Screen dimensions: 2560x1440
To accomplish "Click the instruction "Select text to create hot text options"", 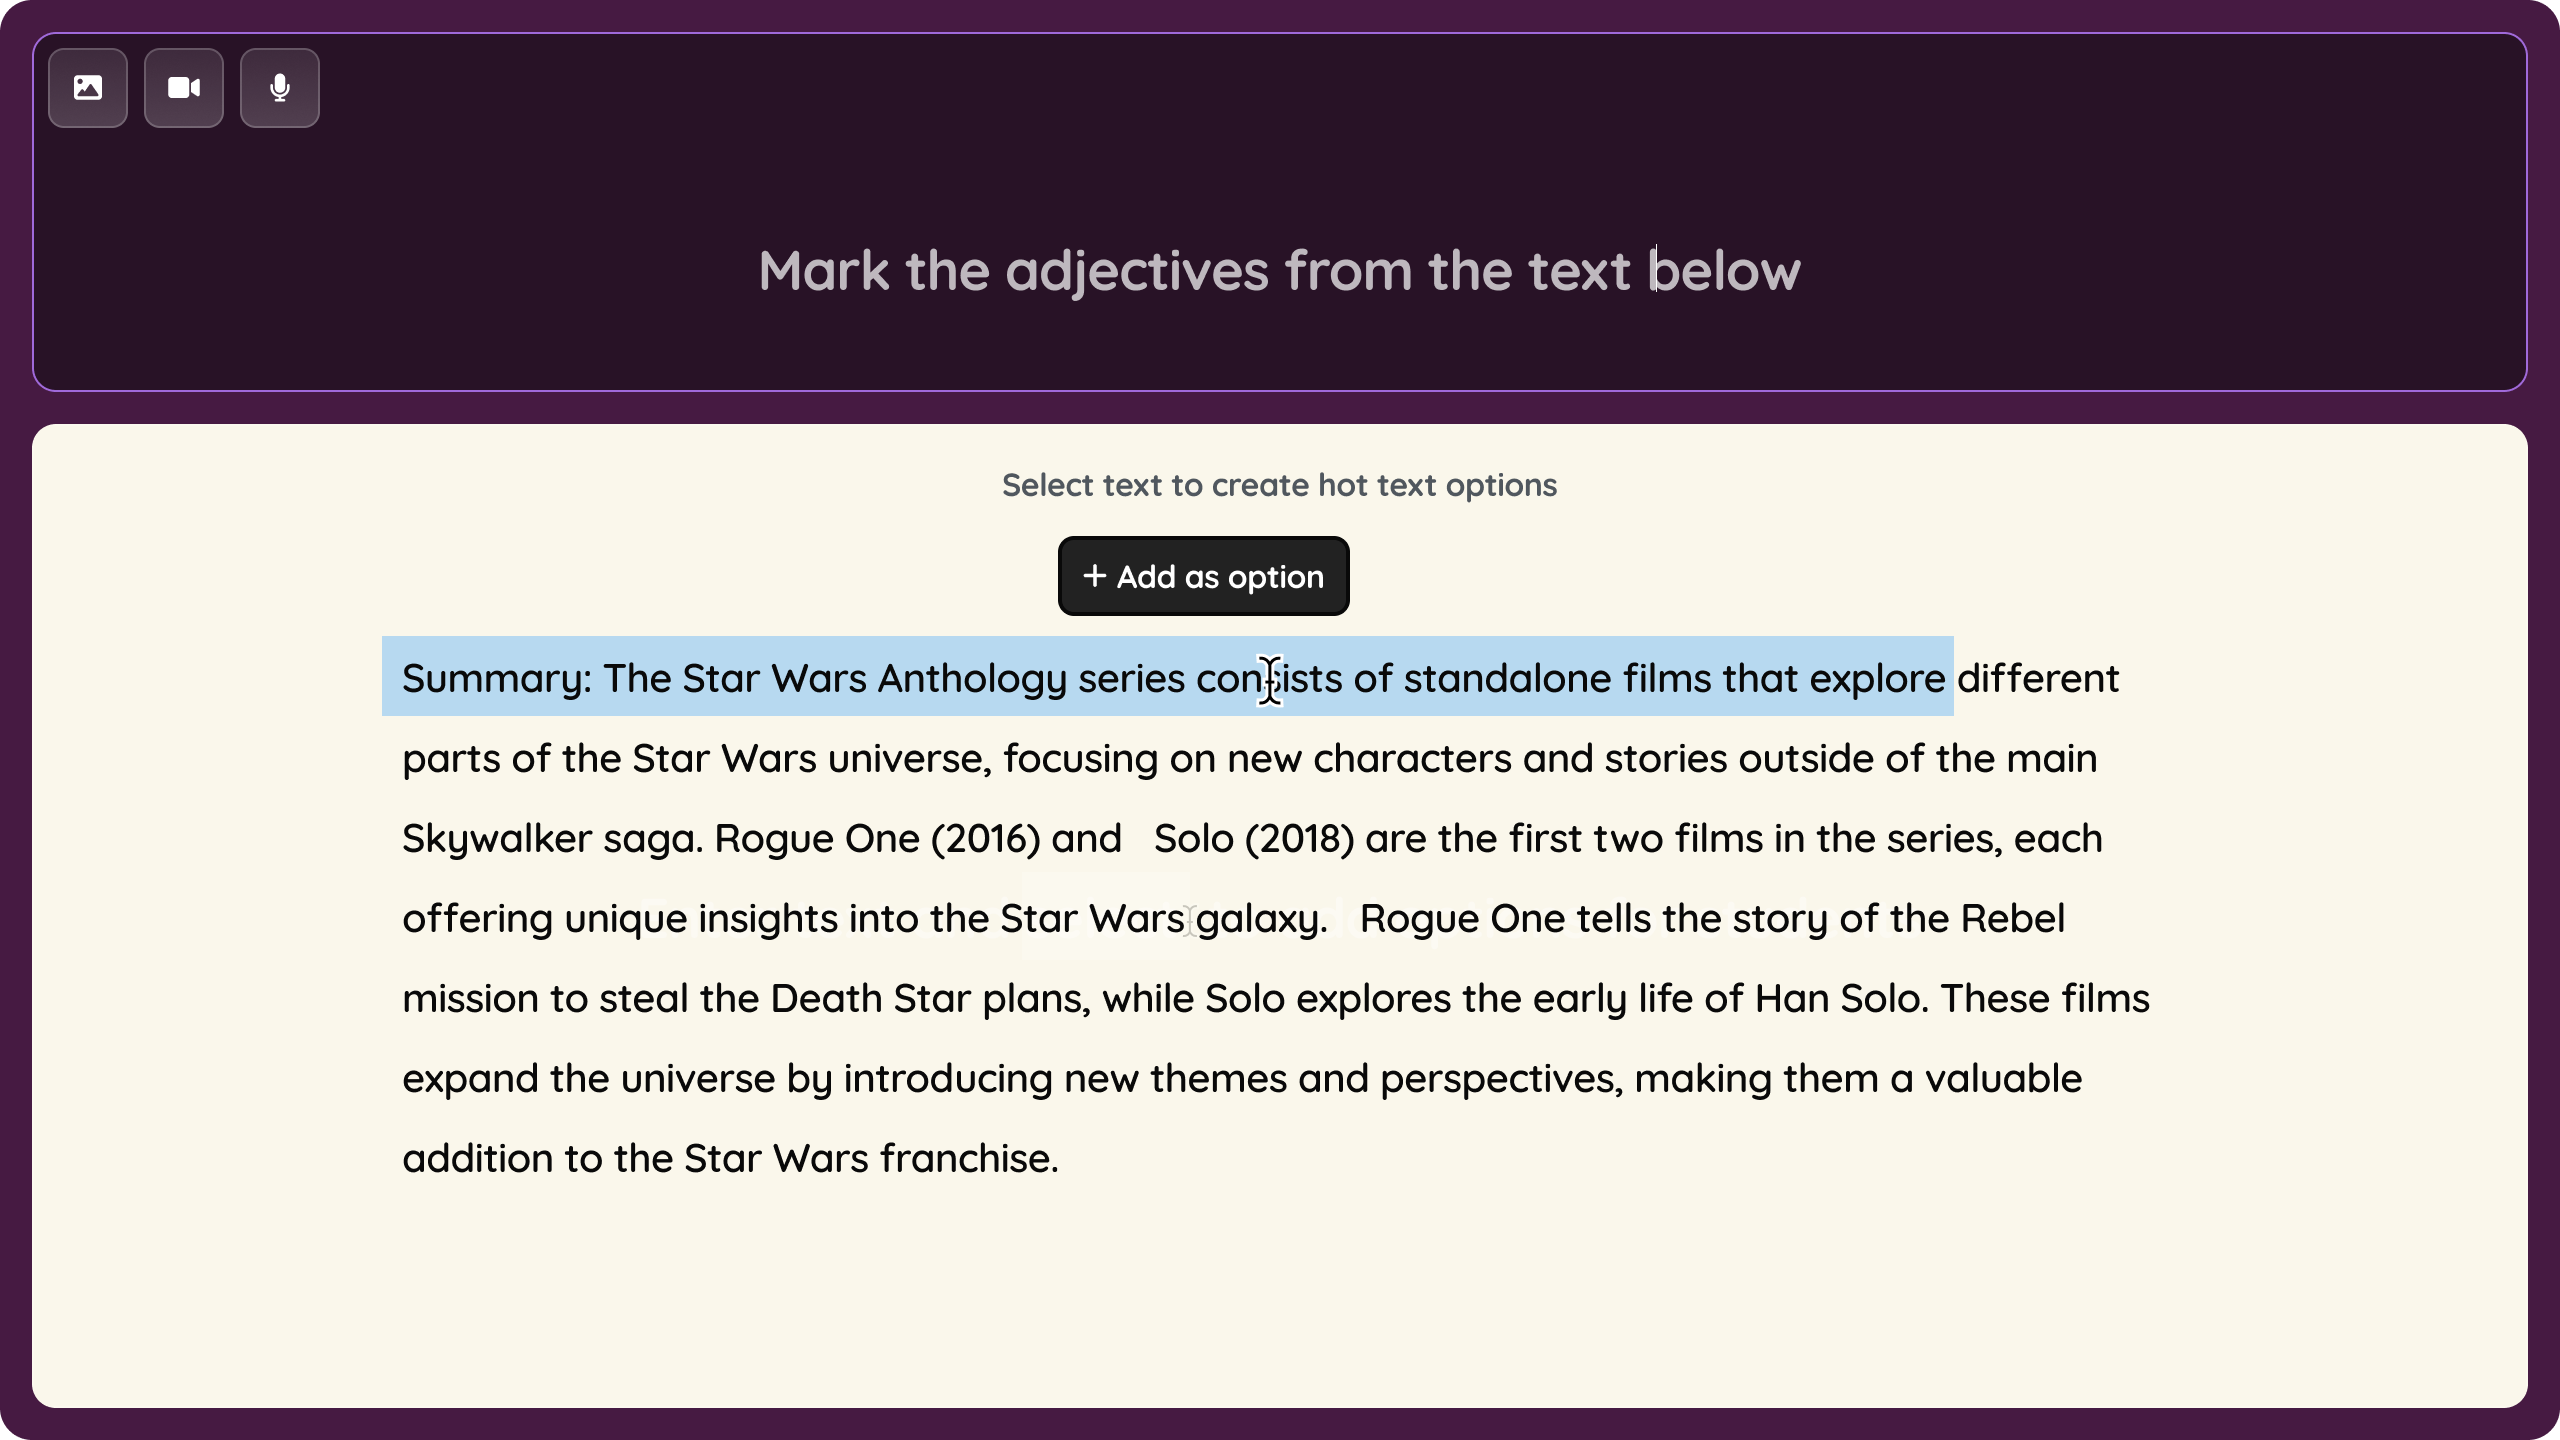I will click(x=1279, y=485).
